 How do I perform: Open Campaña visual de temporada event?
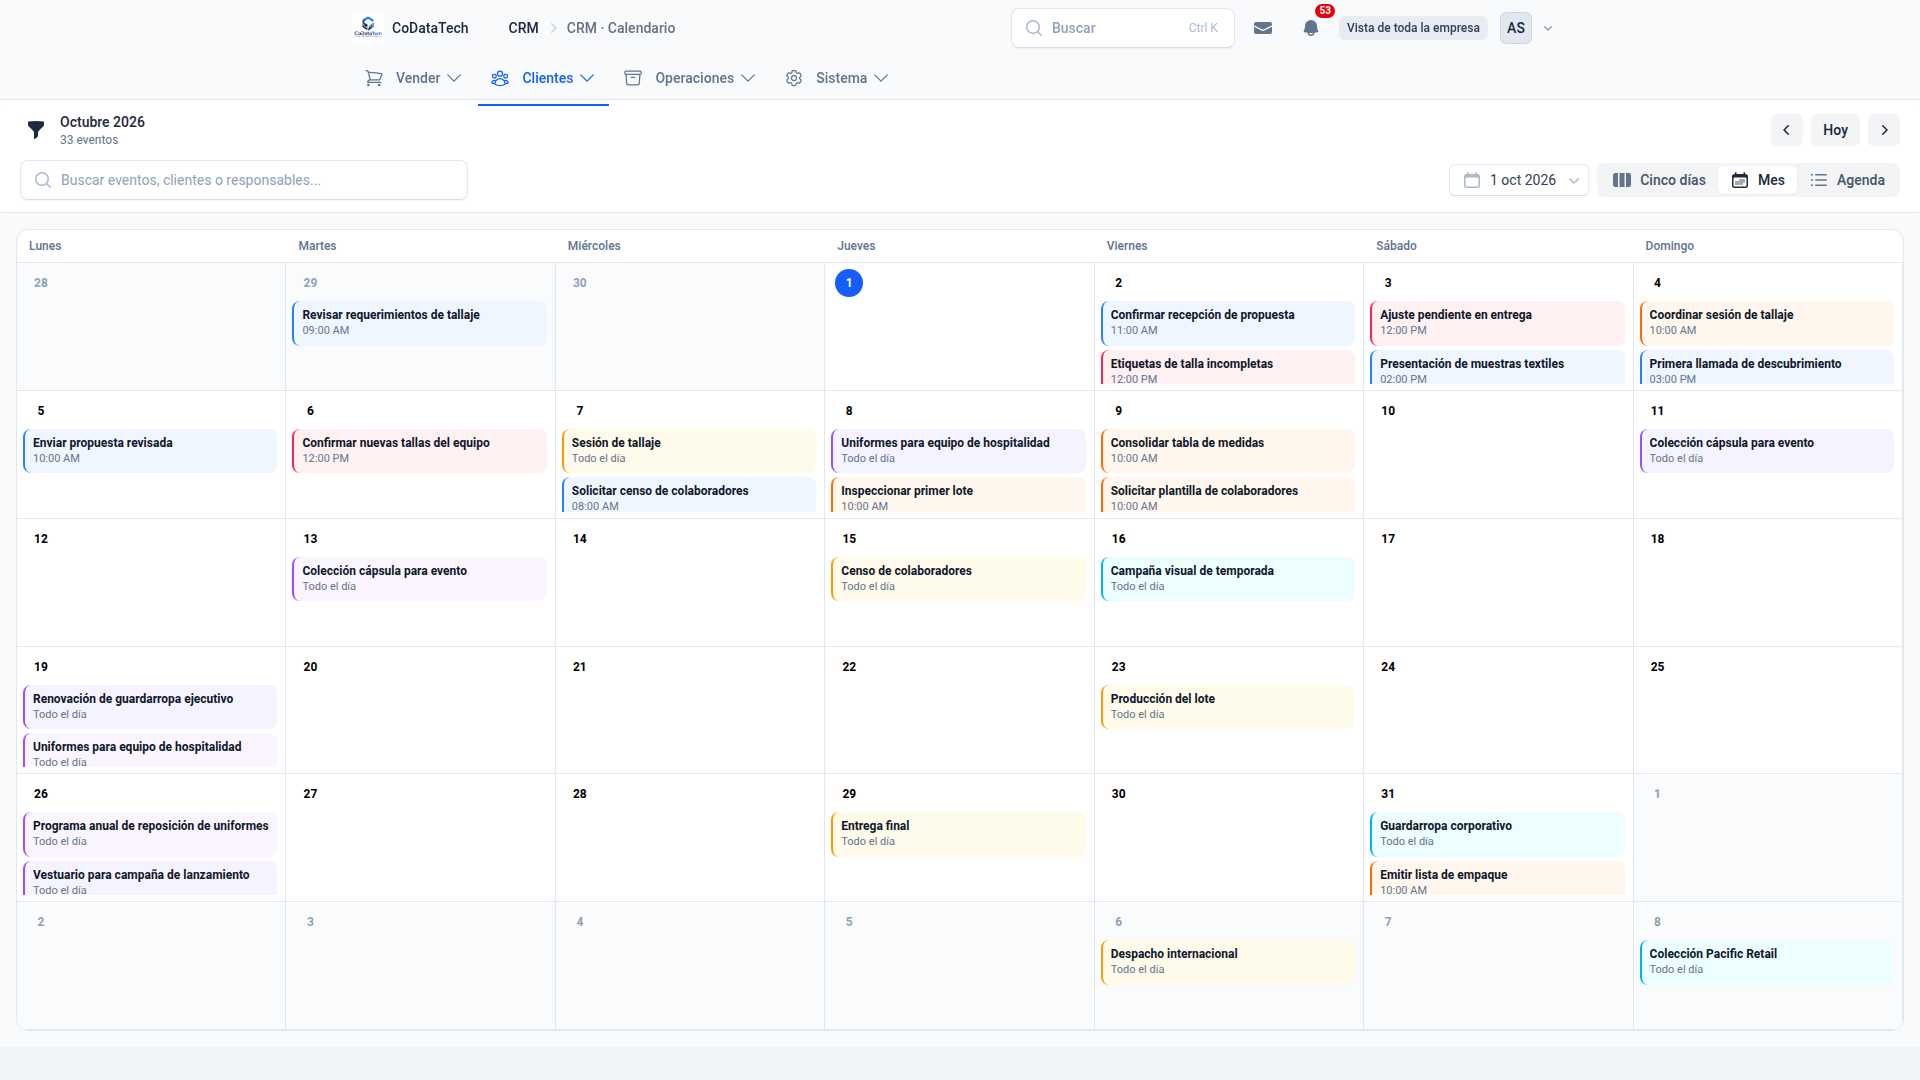coord(1227,578)
